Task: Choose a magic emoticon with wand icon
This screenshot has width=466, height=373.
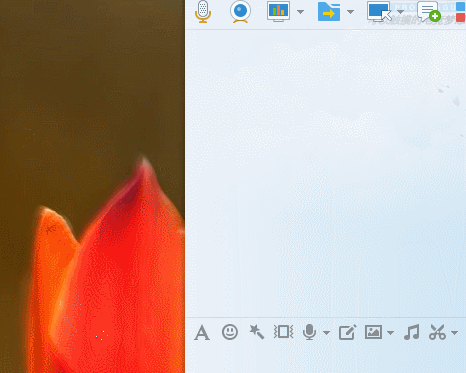Action: pos(257,332)
